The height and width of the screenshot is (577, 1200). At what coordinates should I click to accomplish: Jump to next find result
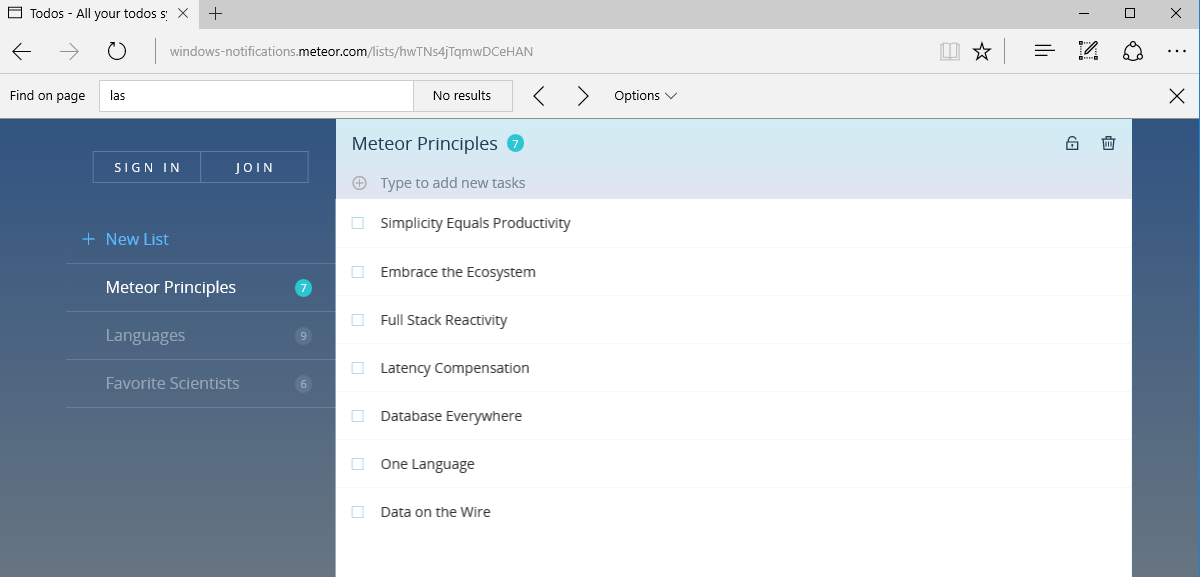[583, 96]
